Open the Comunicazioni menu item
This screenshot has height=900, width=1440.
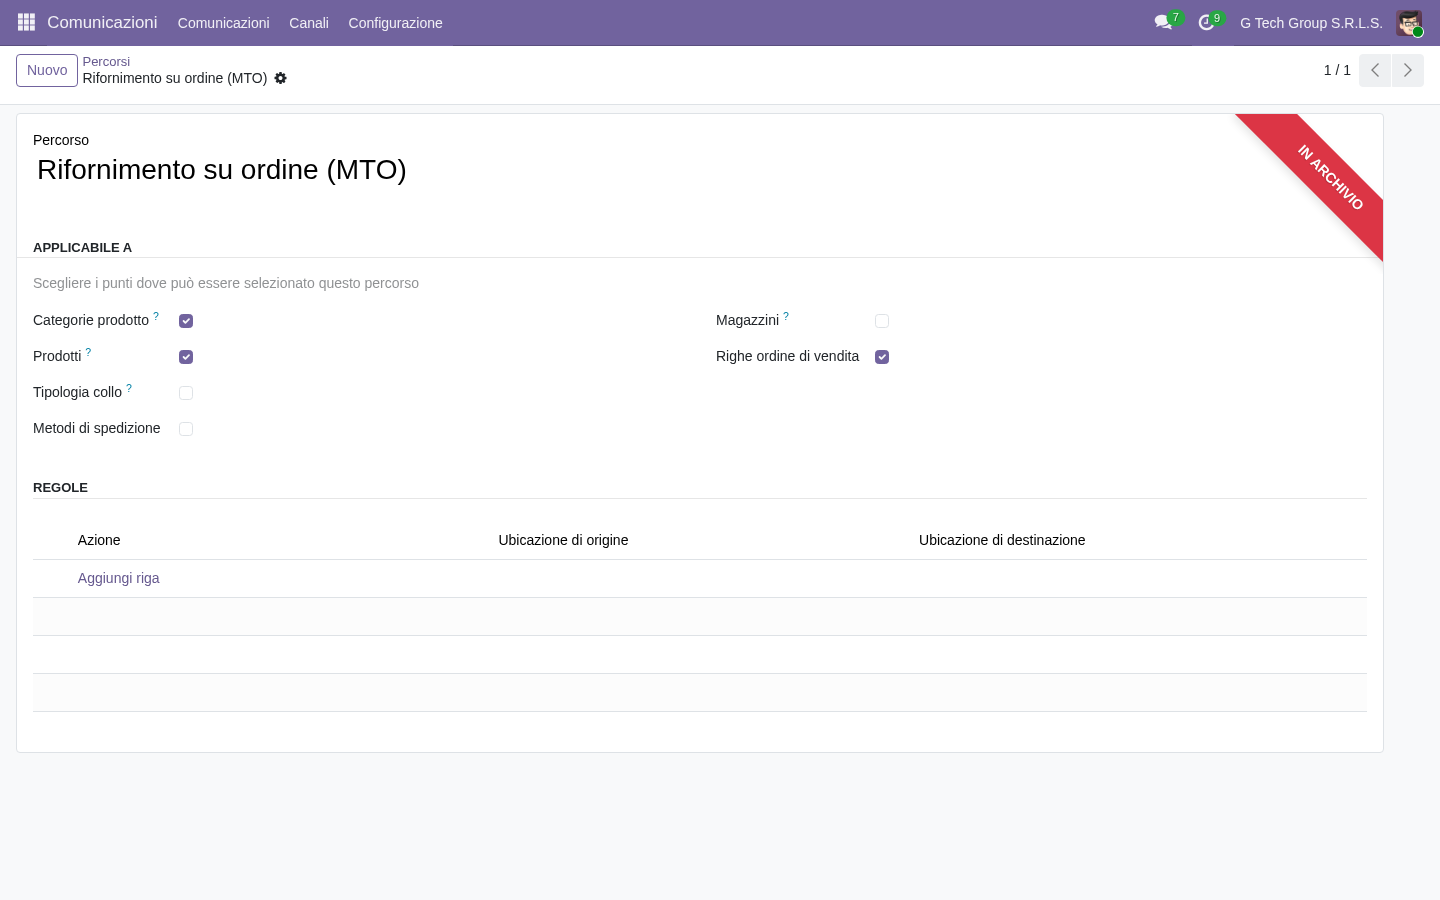pos(223,23)
